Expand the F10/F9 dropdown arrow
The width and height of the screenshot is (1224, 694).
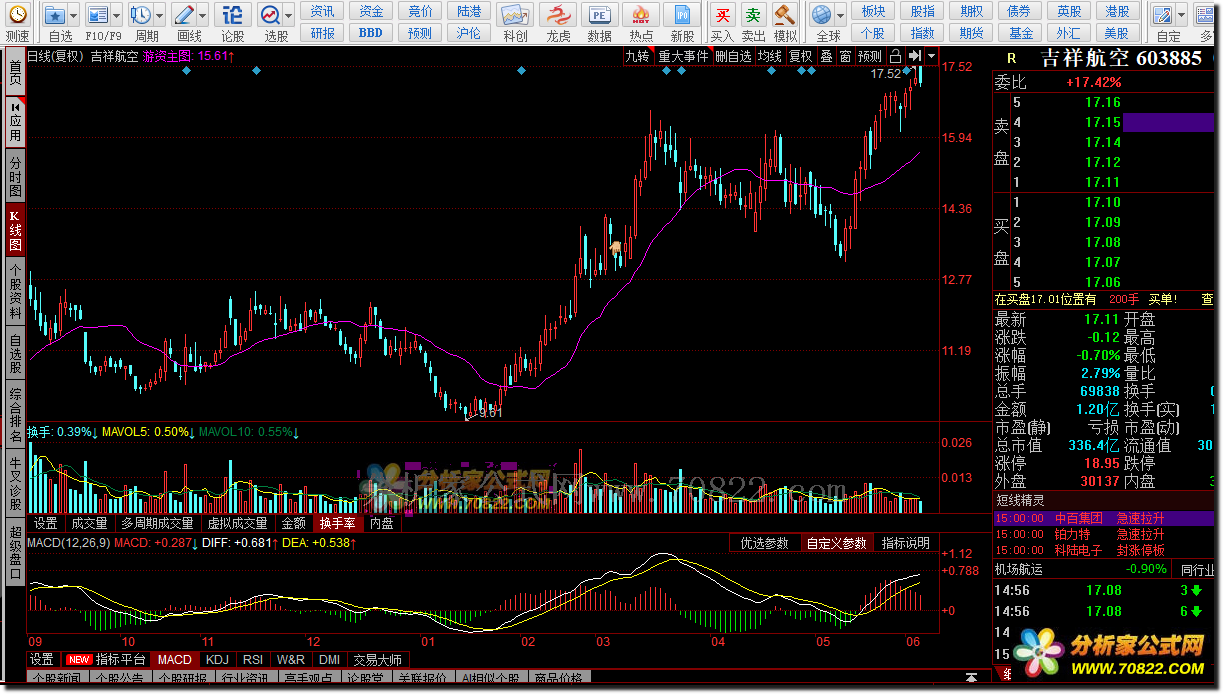point(117,16)
